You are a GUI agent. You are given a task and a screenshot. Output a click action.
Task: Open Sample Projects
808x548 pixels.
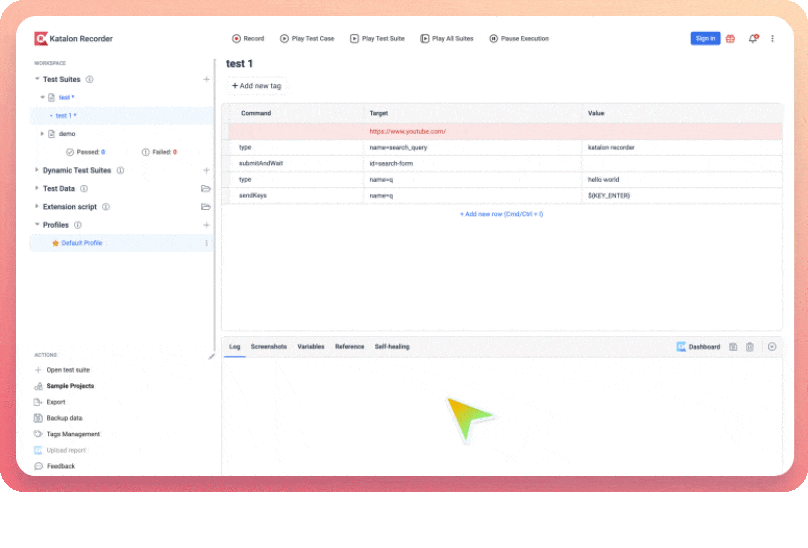click(x=64, y=386)
